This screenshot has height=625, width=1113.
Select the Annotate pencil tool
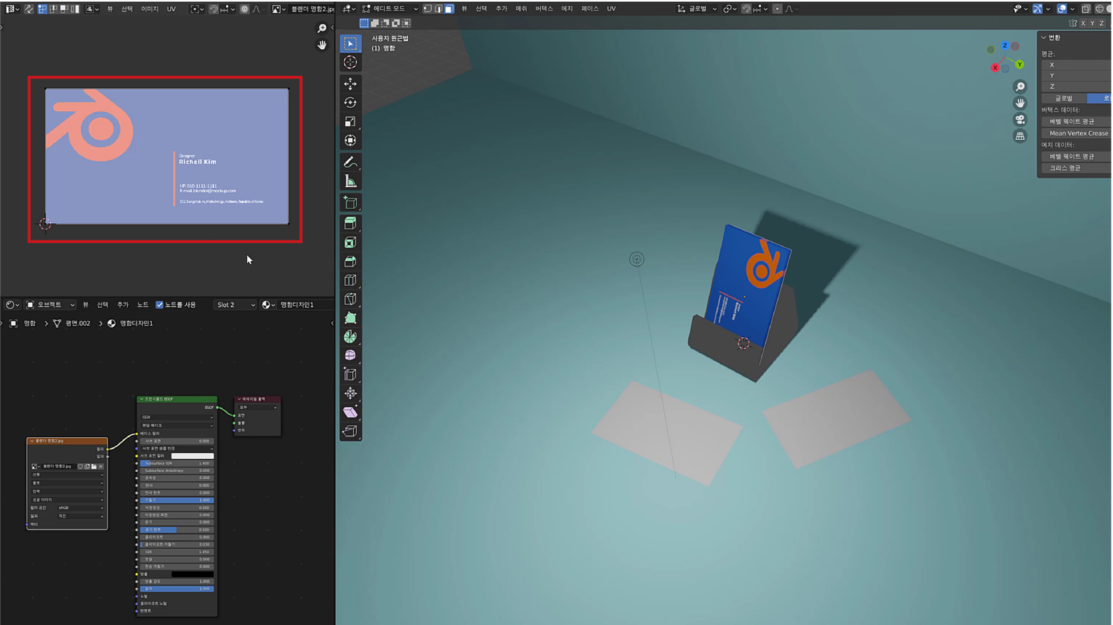coord(350,162)
